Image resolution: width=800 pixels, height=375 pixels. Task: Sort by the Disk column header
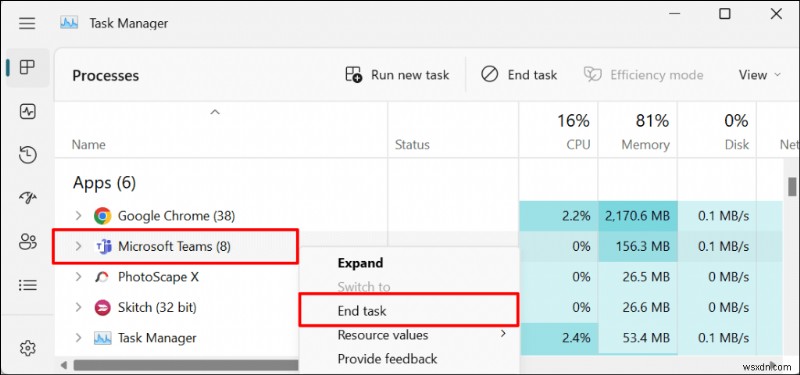737,145
